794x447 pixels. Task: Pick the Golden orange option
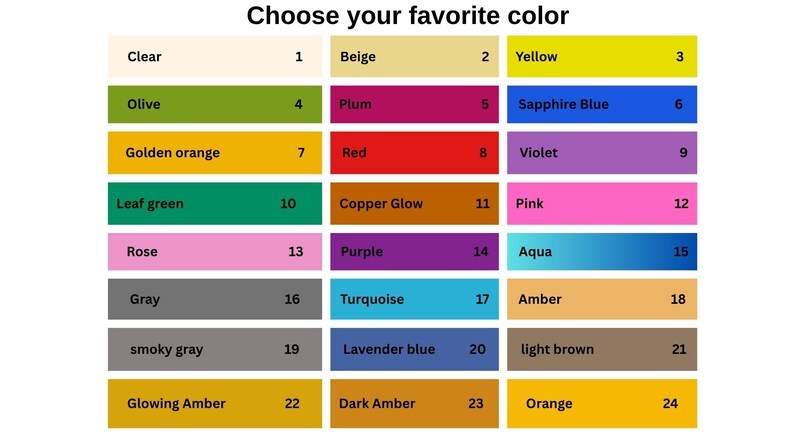(214, 153)
